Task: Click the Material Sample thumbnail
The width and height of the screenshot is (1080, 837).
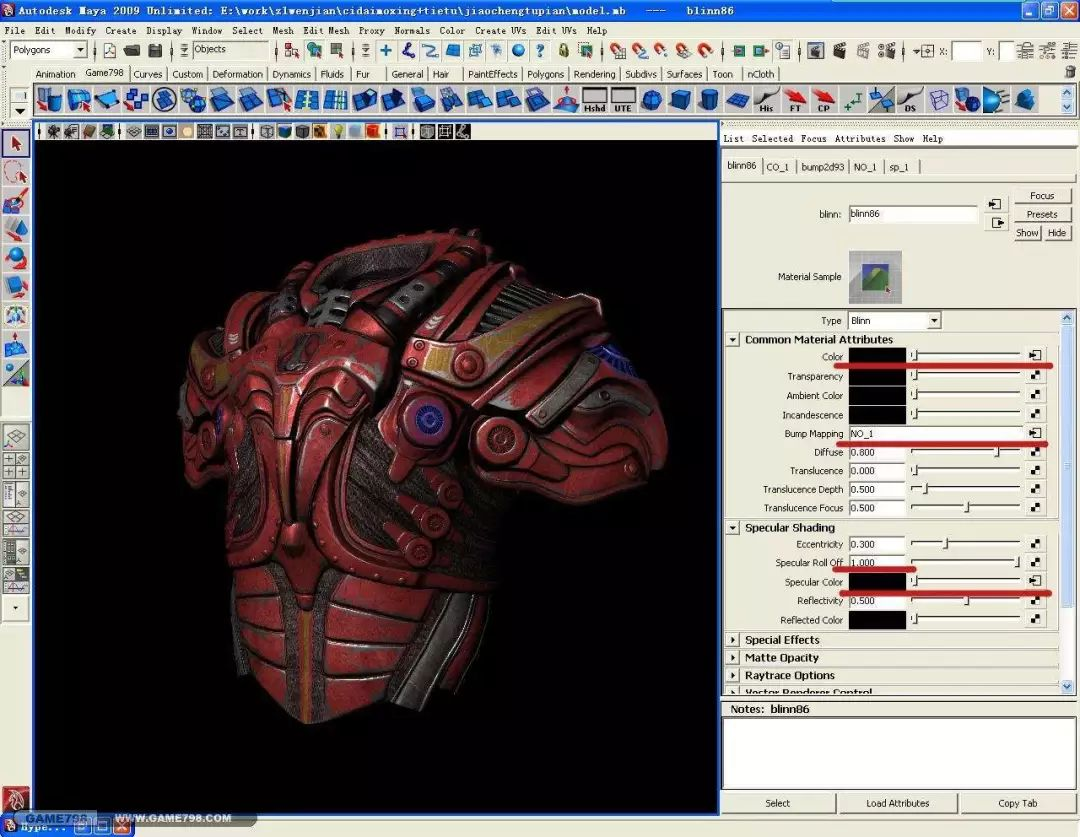Action: click(x=875, y=277)
